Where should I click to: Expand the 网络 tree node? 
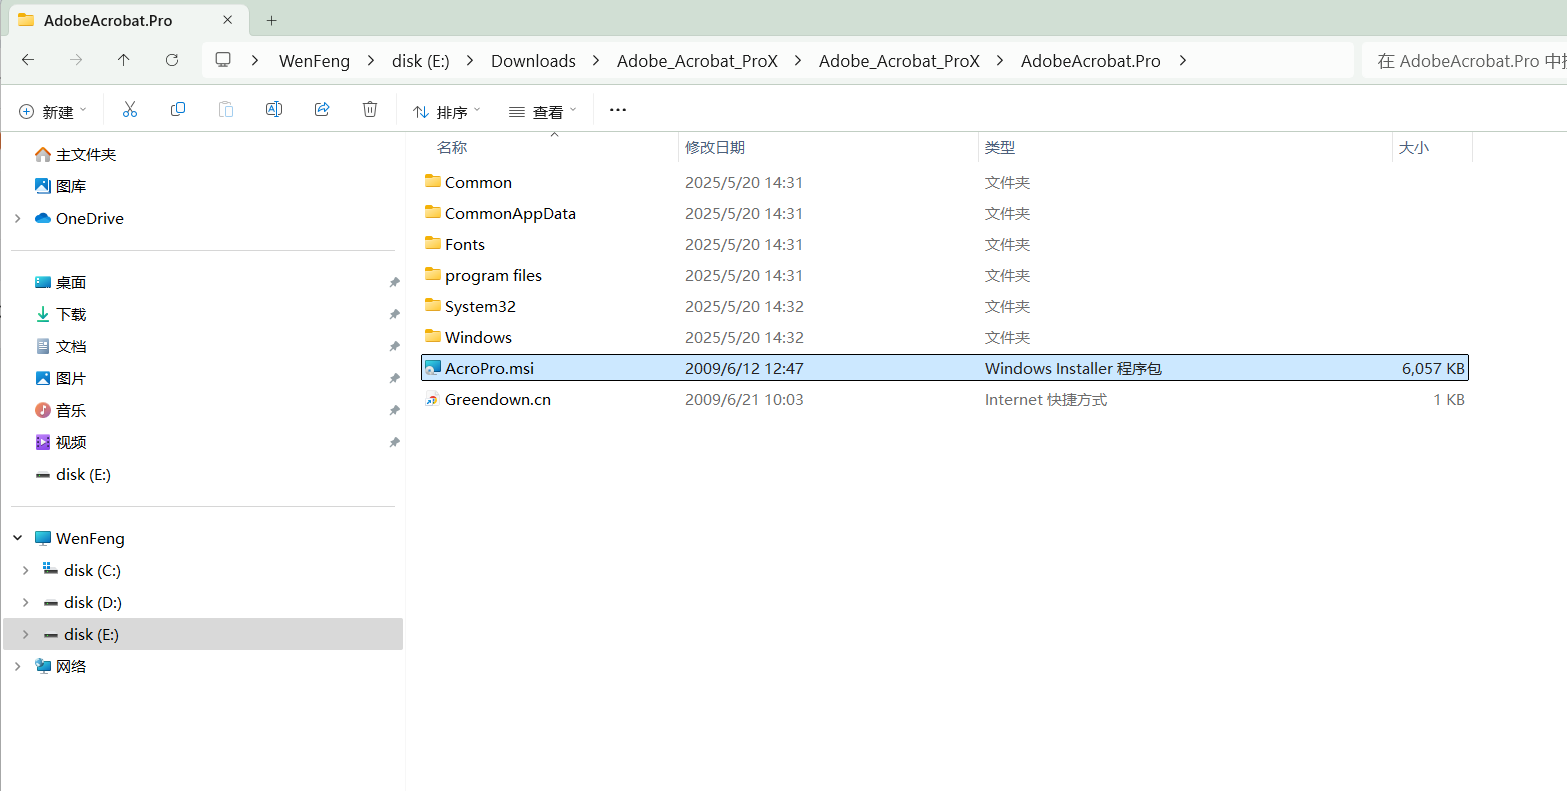pos(18,666)
